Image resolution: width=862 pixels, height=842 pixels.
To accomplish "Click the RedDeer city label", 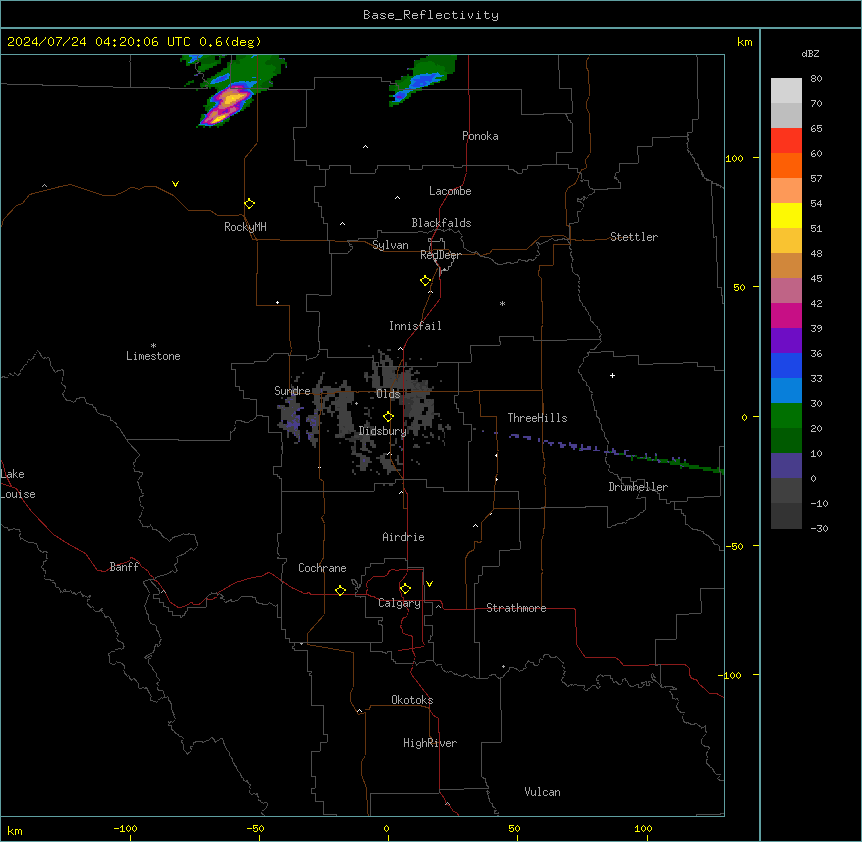I will pyautogui.click(x=440, y=255).
